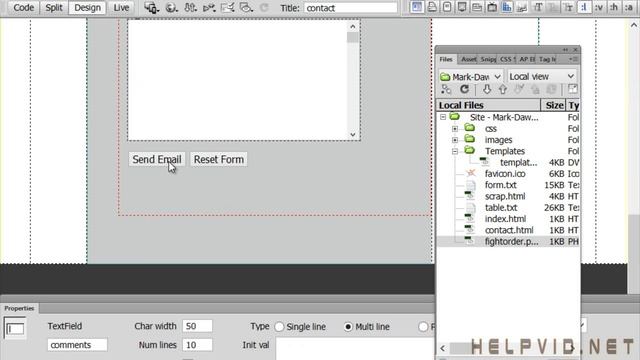Image resolution: width=640 pixels, height=360 pixels.
Task: Click Put files up-arrow icon
Action: point(502,89)
